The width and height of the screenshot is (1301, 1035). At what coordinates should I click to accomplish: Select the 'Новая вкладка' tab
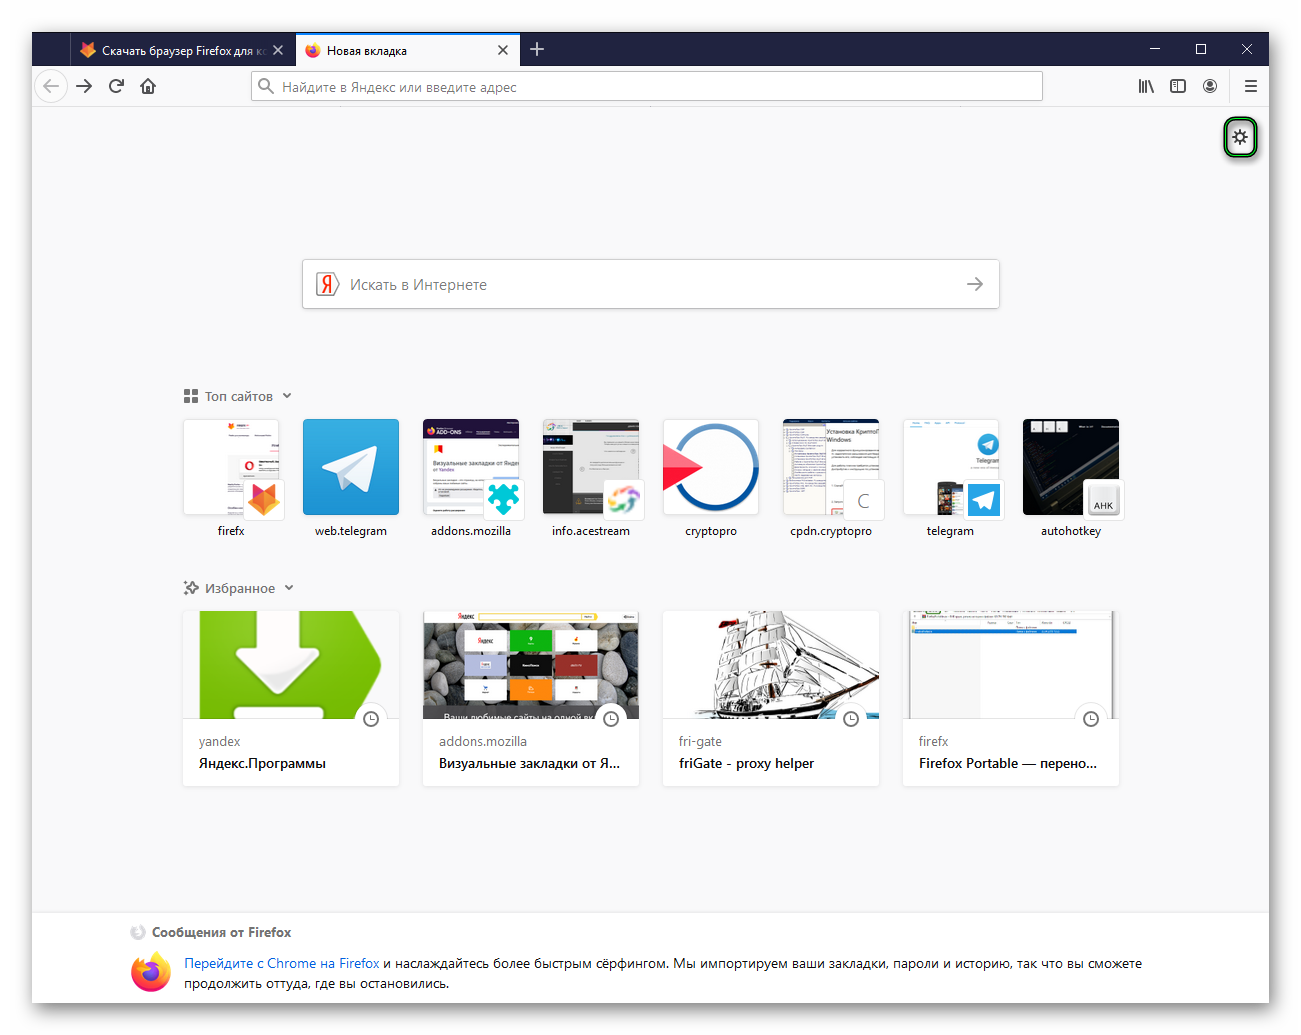[x=408, y=50]
